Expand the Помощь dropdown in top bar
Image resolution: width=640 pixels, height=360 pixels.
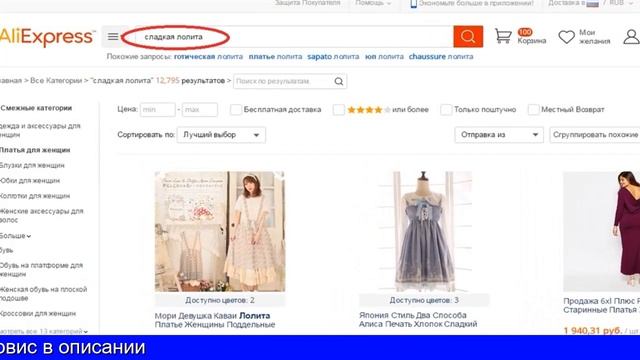pos(373,3)
